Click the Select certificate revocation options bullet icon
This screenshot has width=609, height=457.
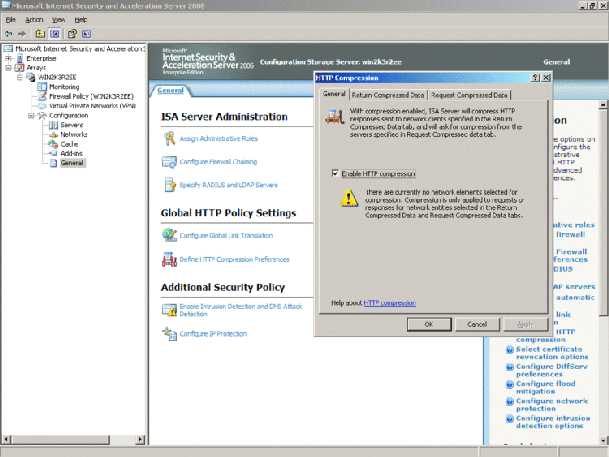(x=510, y=349)
